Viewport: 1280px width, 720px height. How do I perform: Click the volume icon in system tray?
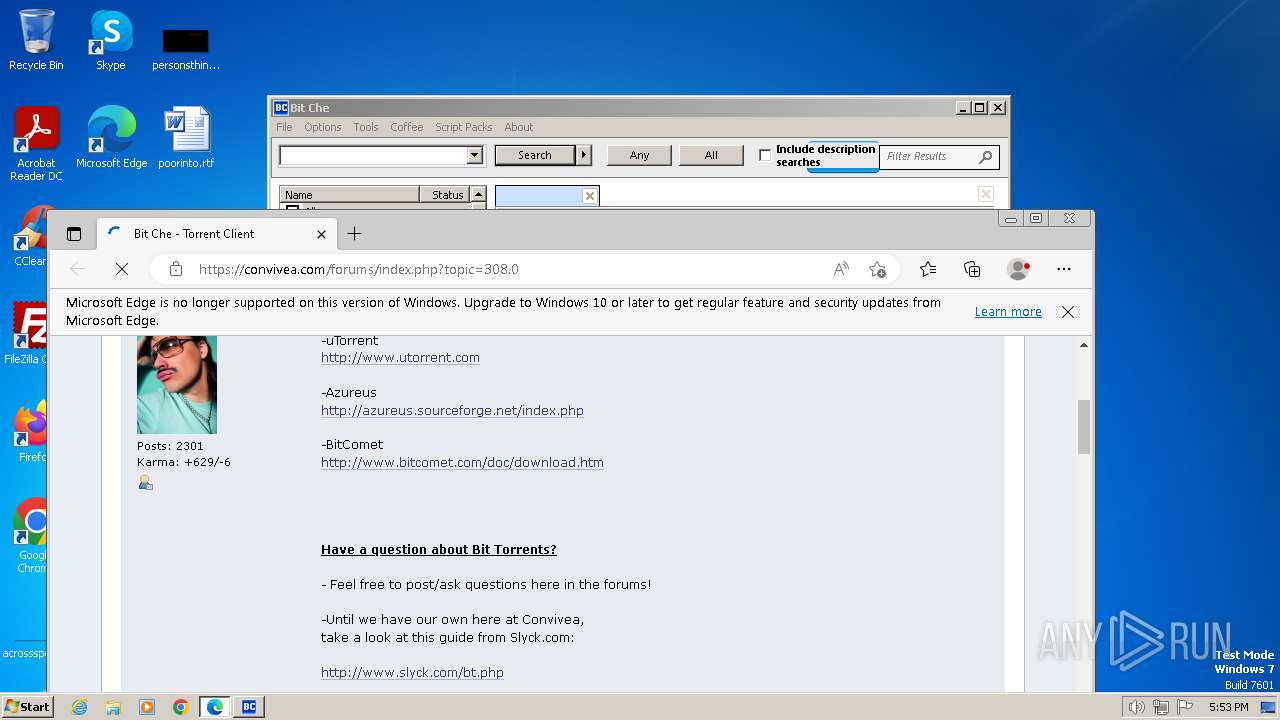1136,707
